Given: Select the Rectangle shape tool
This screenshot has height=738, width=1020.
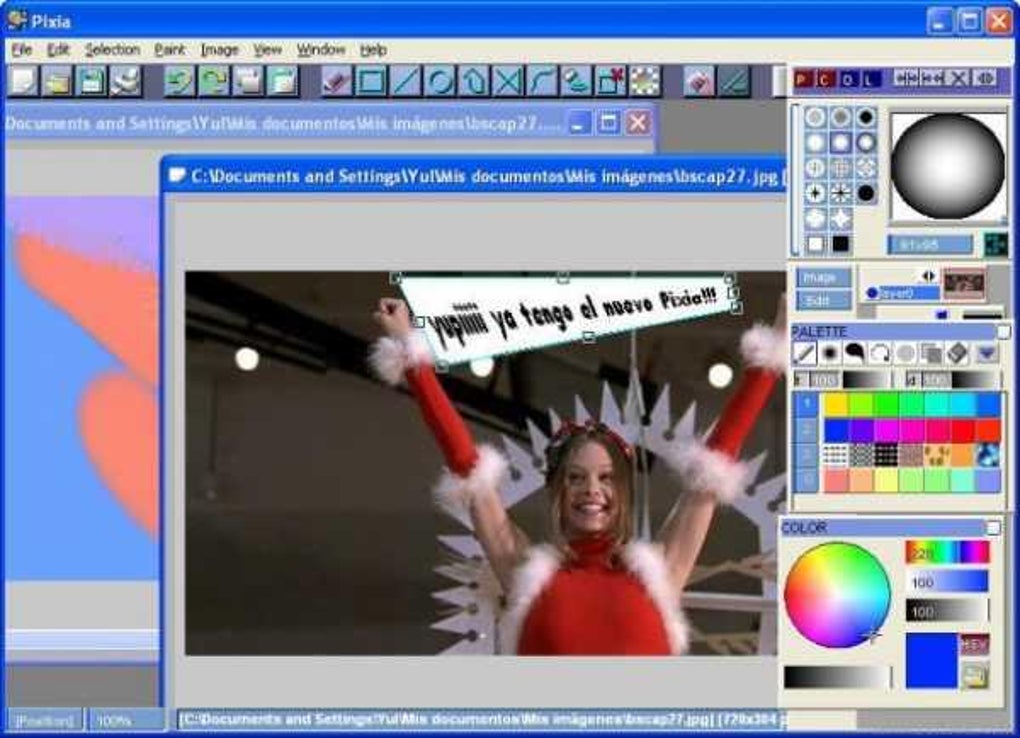Looking at the screenshot, I should [x=371, y=82].
